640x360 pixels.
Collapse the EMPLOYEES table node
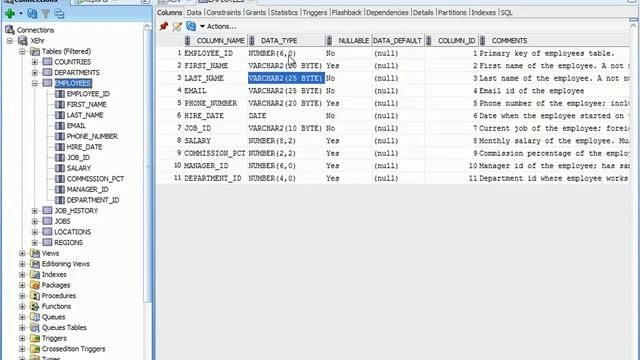pyautogui.click(x=35, y=83)
